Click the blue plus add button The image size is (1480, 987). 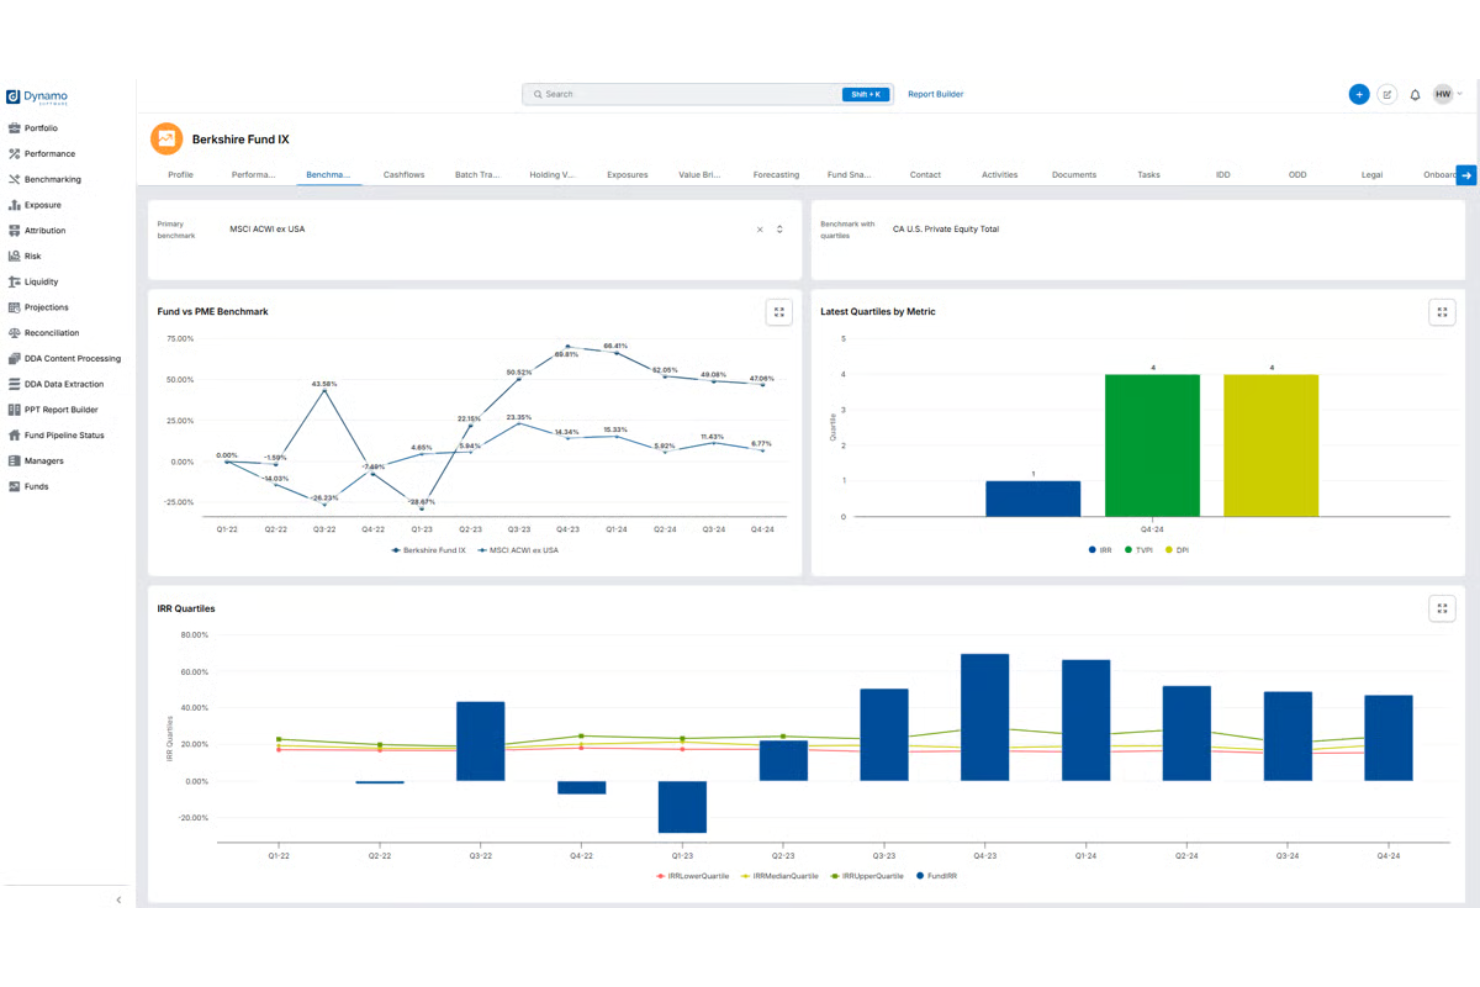tap(1358, 94)
